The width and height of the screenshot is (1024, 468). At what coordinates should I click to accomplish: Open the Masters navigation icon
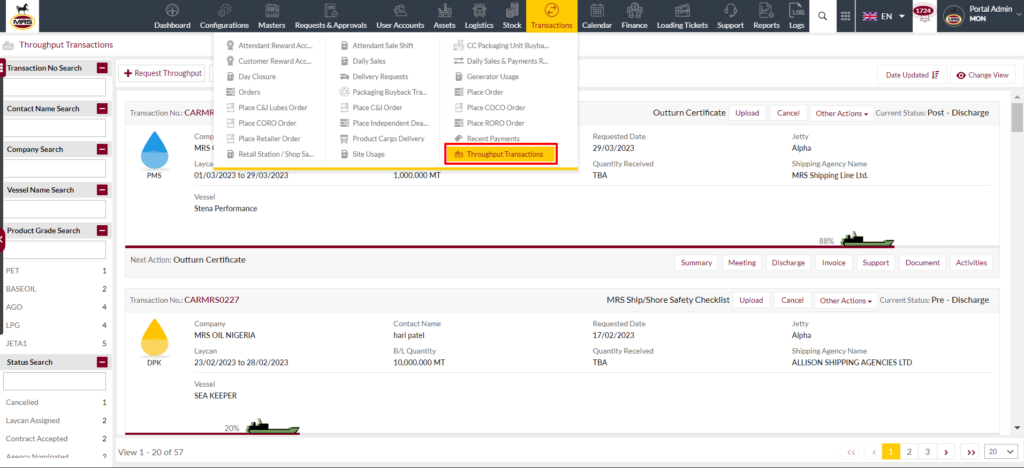[x=272, y=10]
